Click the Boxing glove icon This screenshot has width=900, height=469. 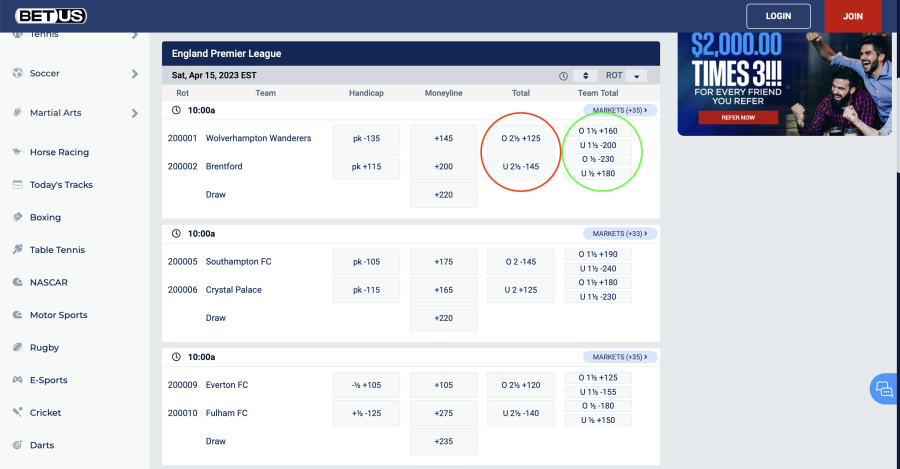pos(18,217)
